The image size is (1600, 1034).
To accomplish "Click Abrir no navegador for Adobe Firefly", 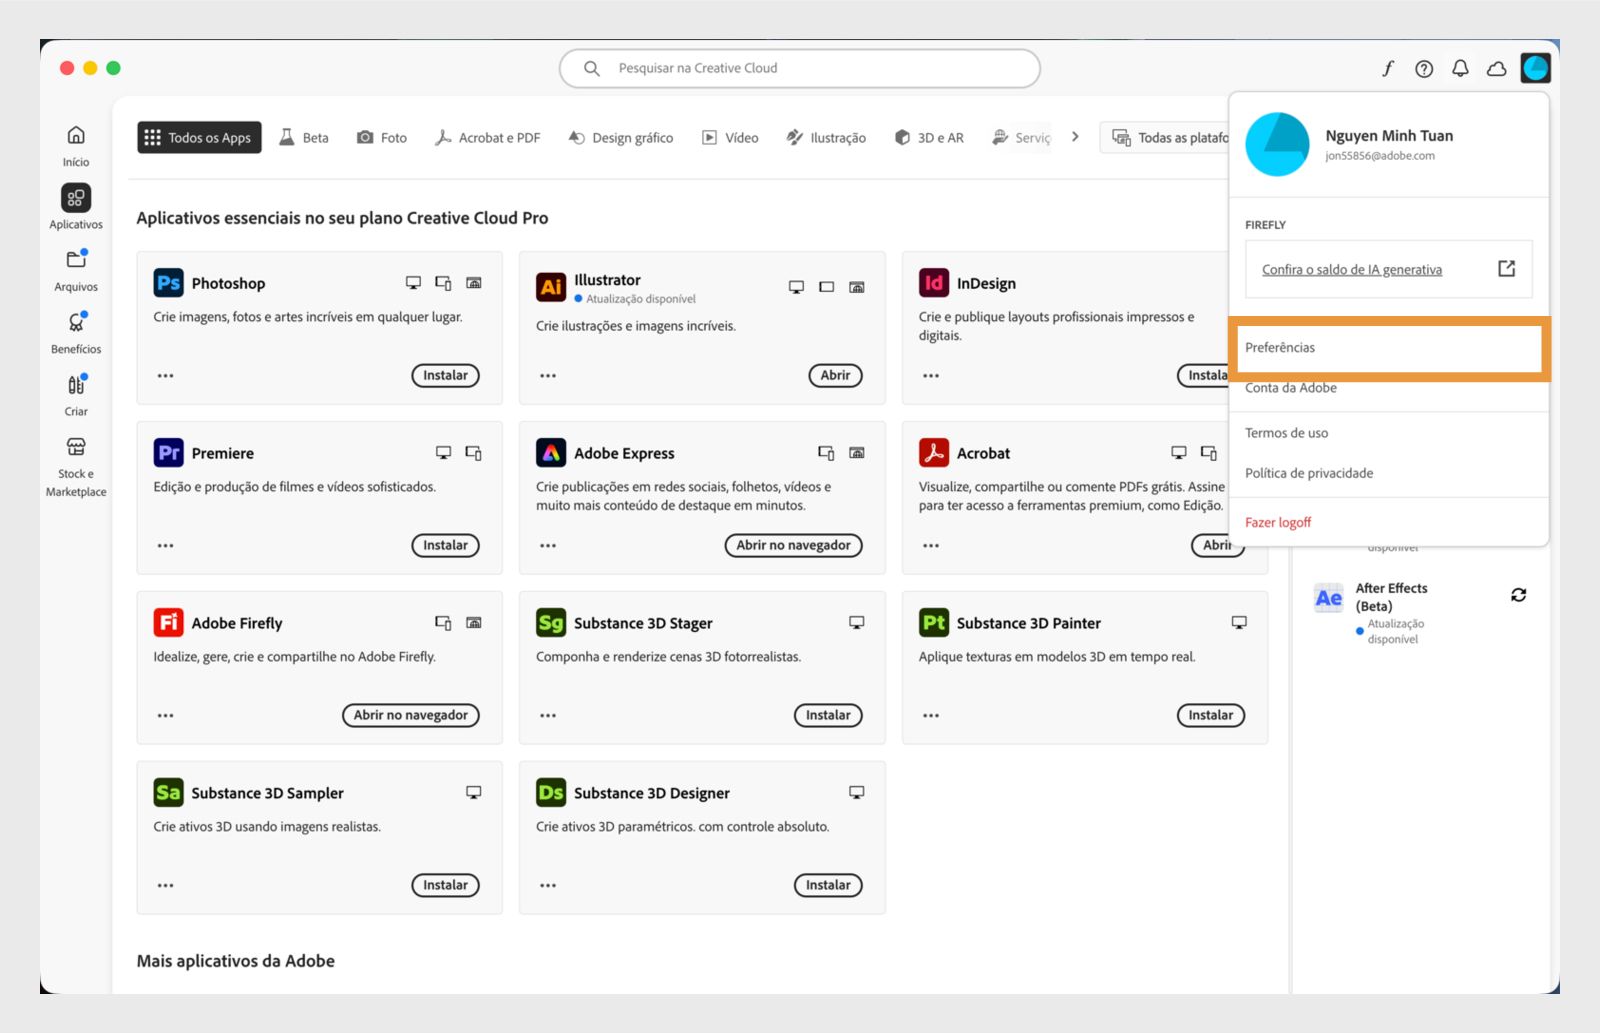I will (410, 716).
